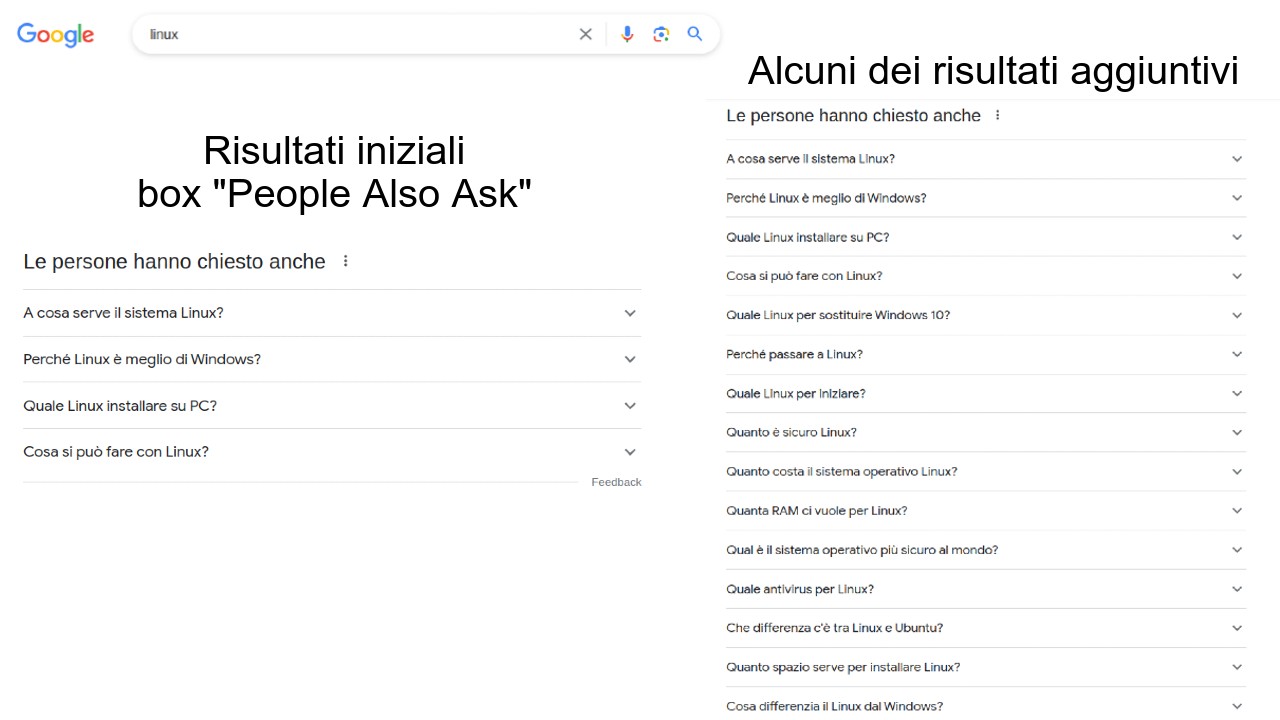Viewport: 1280px width, 720px height.
Task: Click the Google logo
Action: [x=56, y=34]
